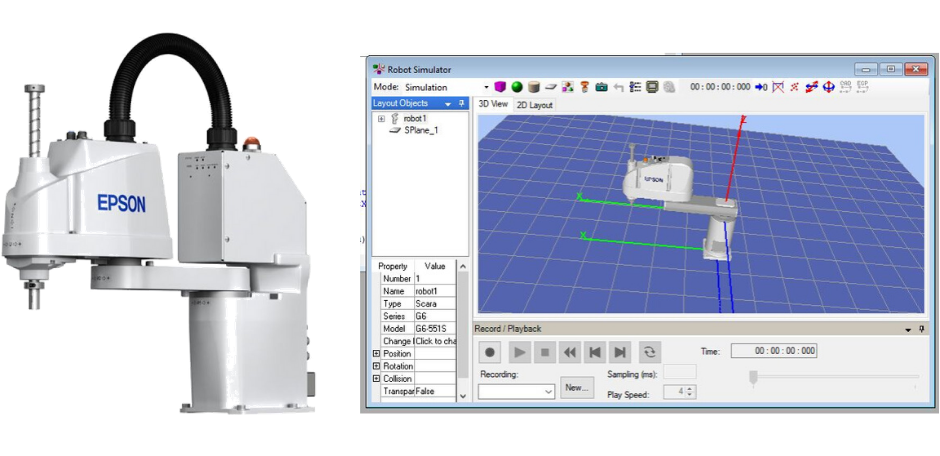Expand the Position property group
This screenshot has height=456, width=940.
point(376,353)
